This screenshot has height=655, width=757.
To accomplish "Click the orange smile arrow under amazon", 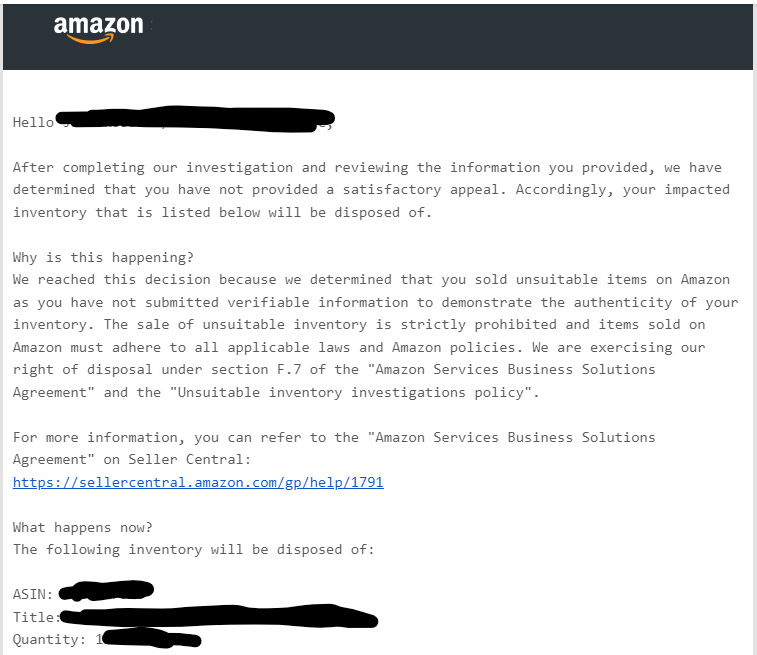I will pyautogui.click(x=90, y=39).
